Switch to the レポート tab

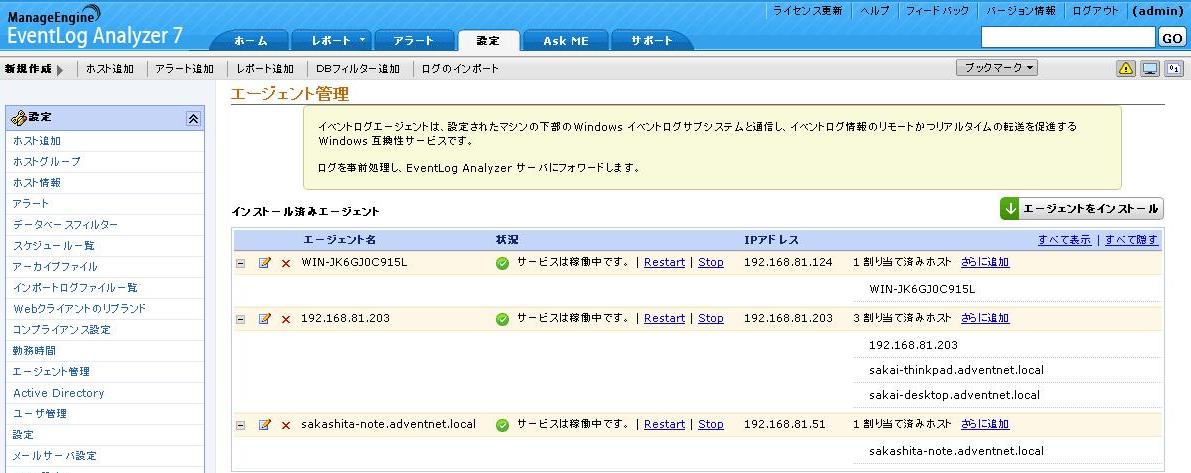point(330,41)
